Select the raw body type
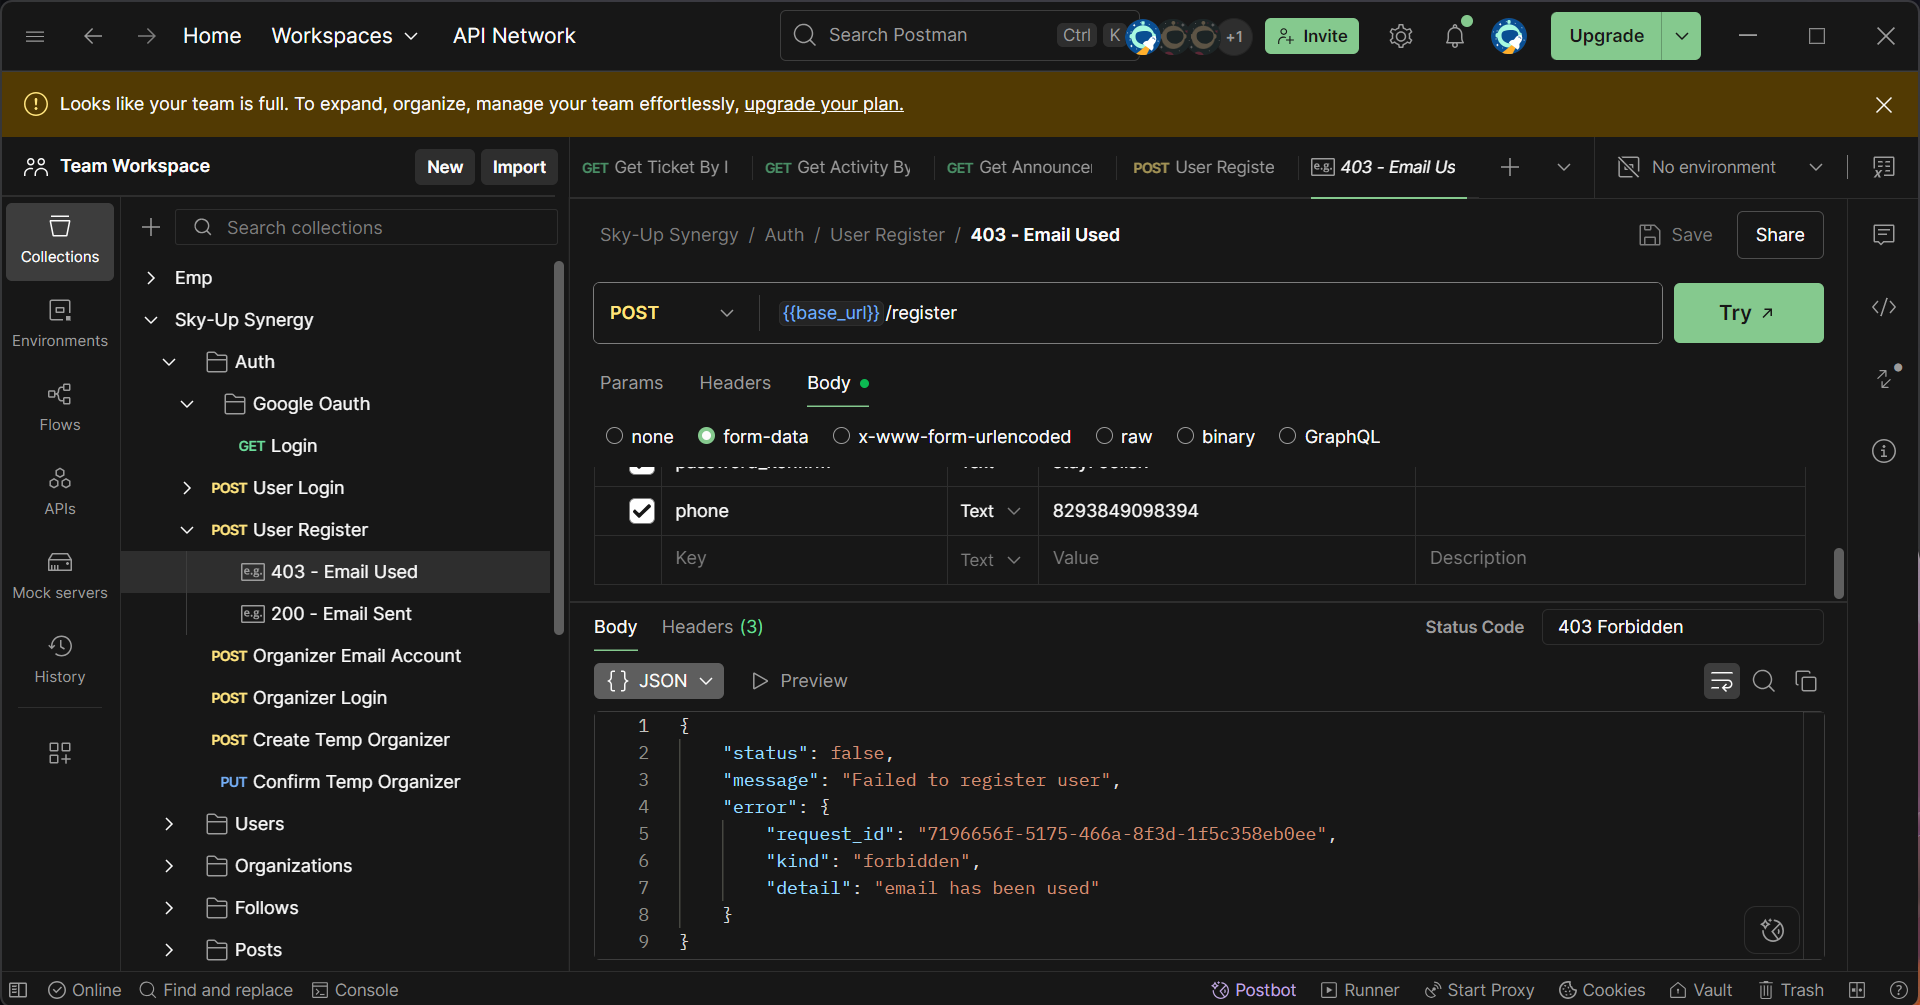The height and width of the screenshot is (1005, 1920). [1104, 436]
